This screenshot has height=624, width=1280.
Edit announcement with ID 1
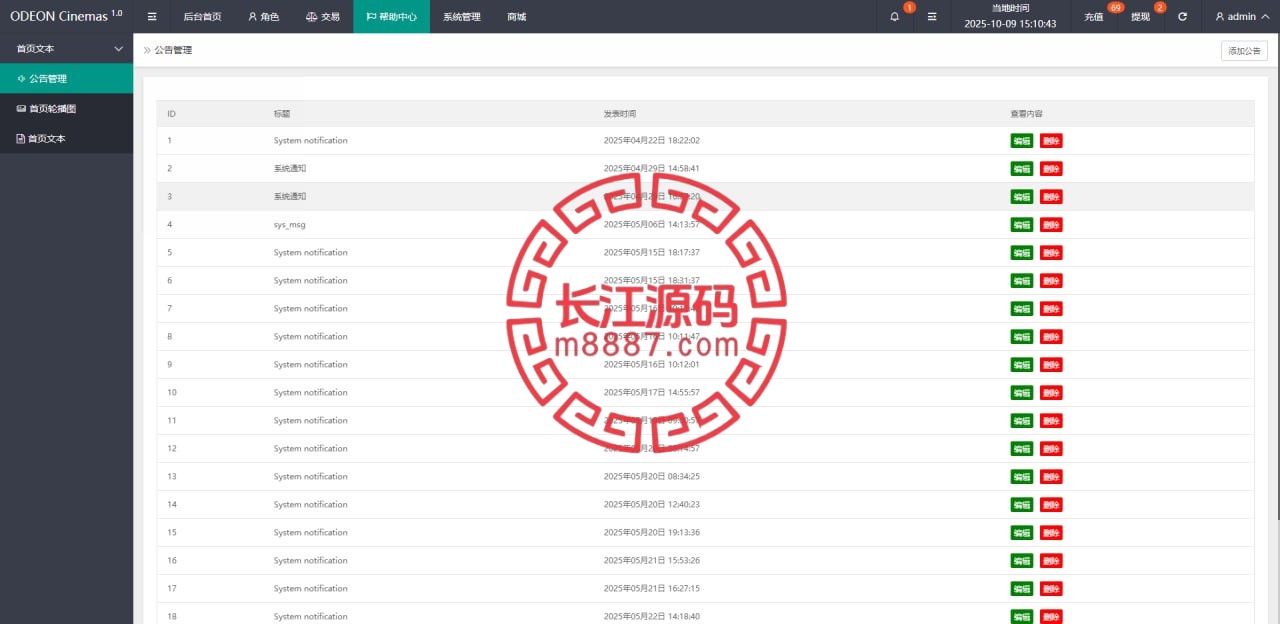click(x=1022, y=141)
